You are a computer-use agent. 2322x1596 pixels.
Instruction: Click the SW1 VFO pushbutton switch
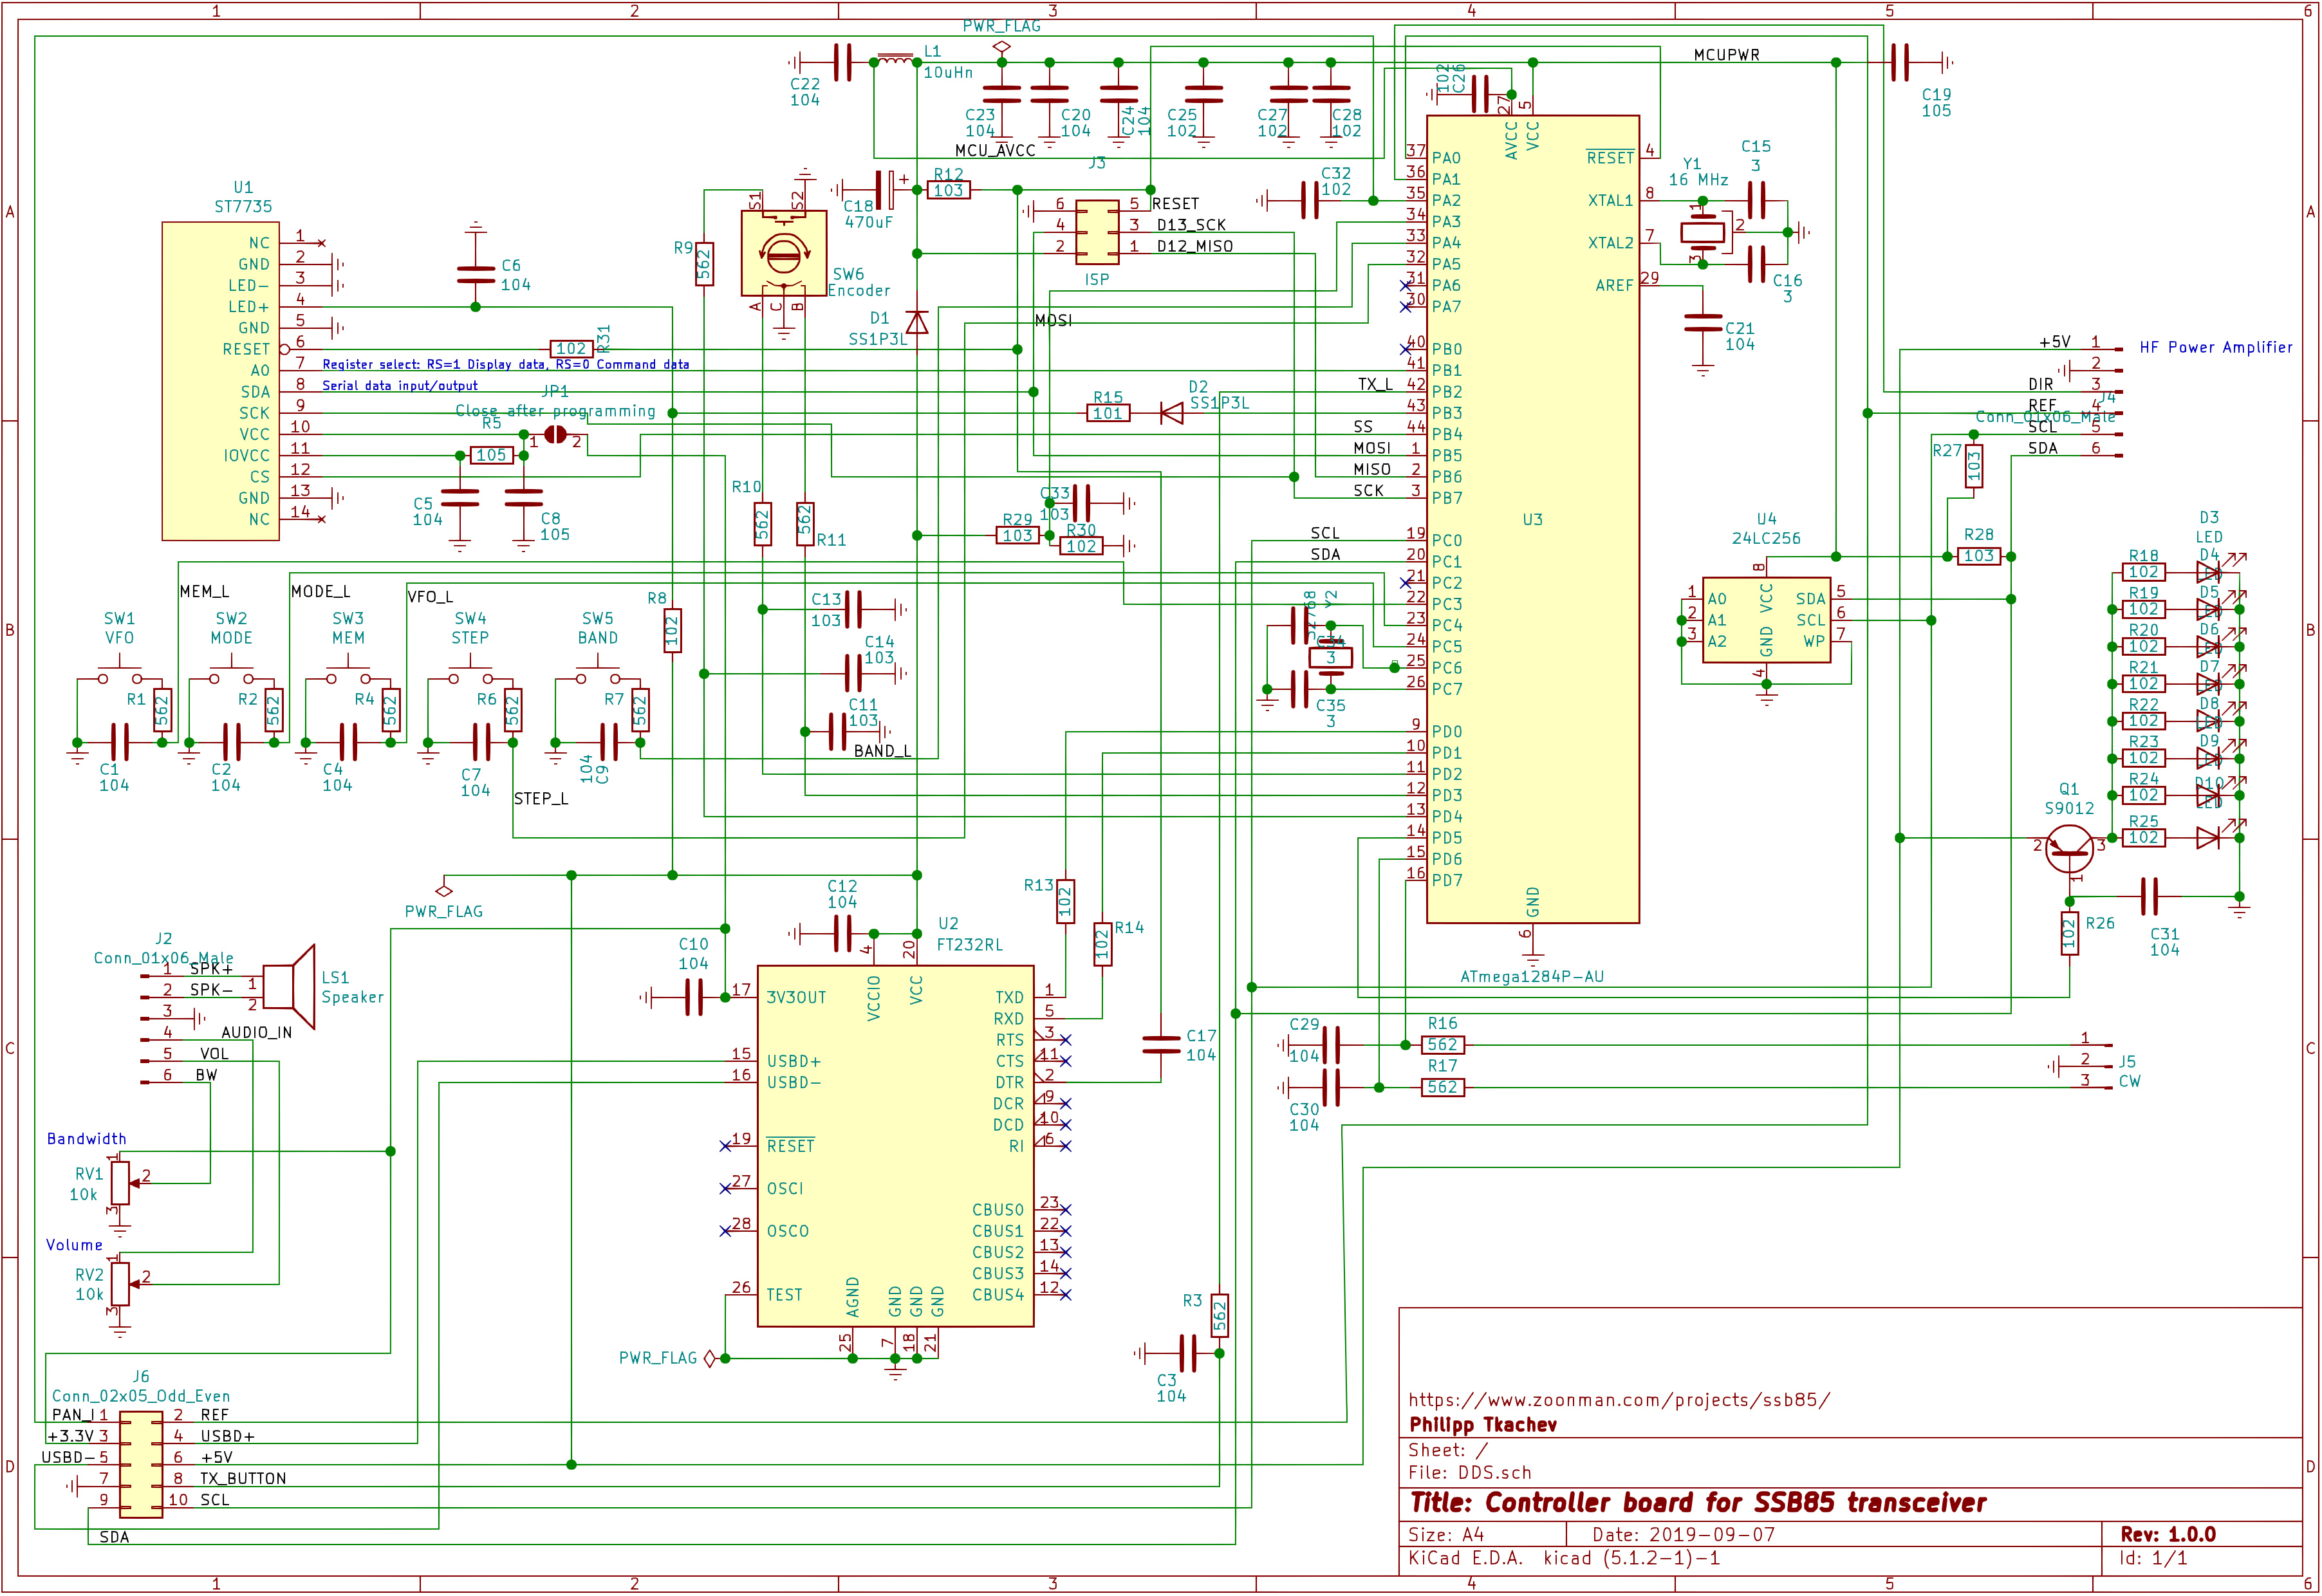coord(119,673)
